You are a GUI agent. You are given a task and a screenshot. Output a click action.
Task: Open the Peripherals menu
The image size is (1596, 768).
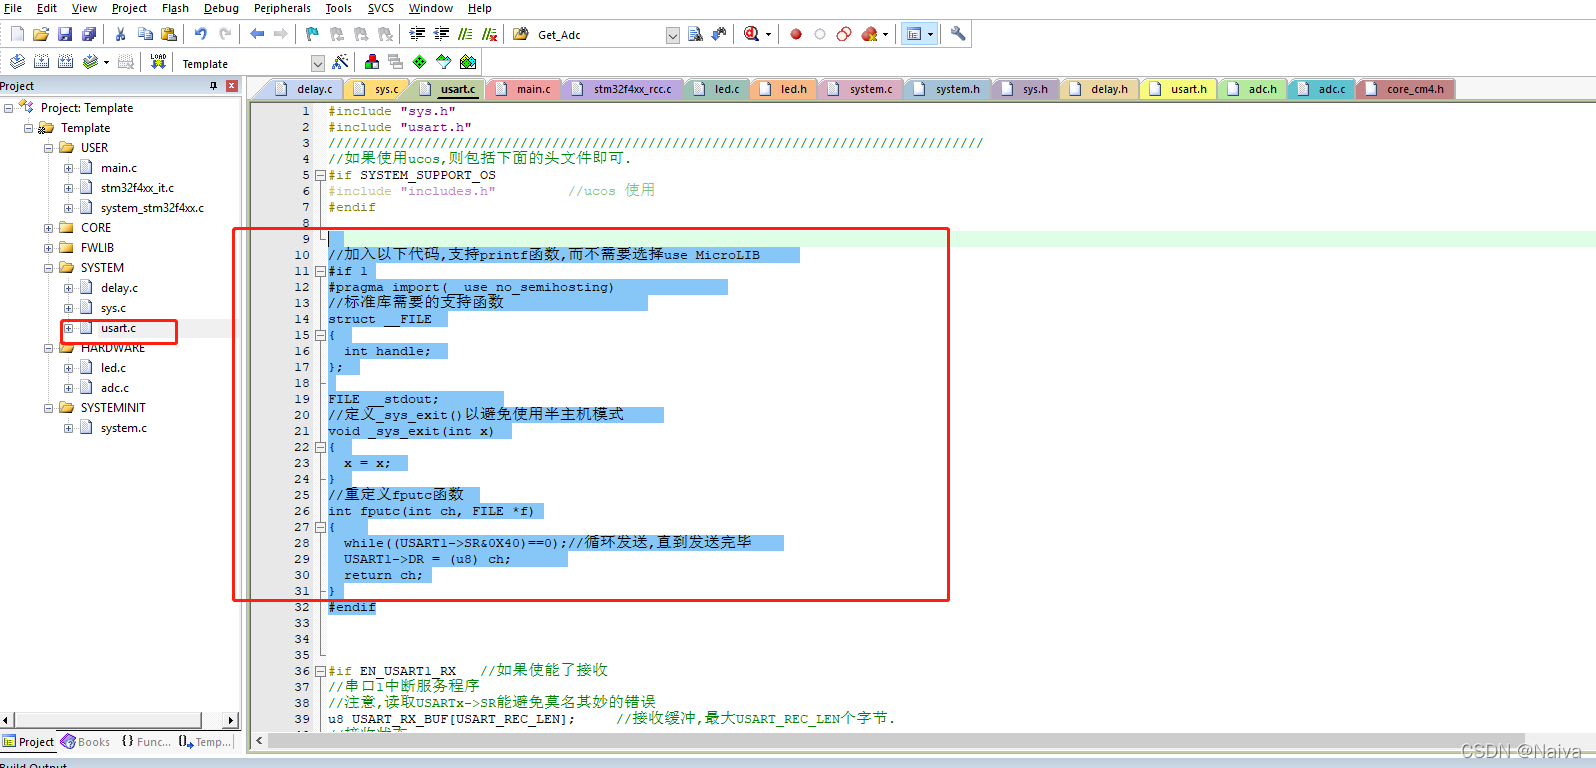(x=282, y=8)
